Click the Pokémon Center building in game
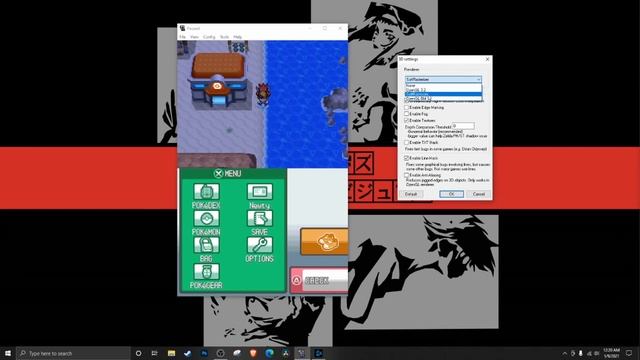 (218, 80)
